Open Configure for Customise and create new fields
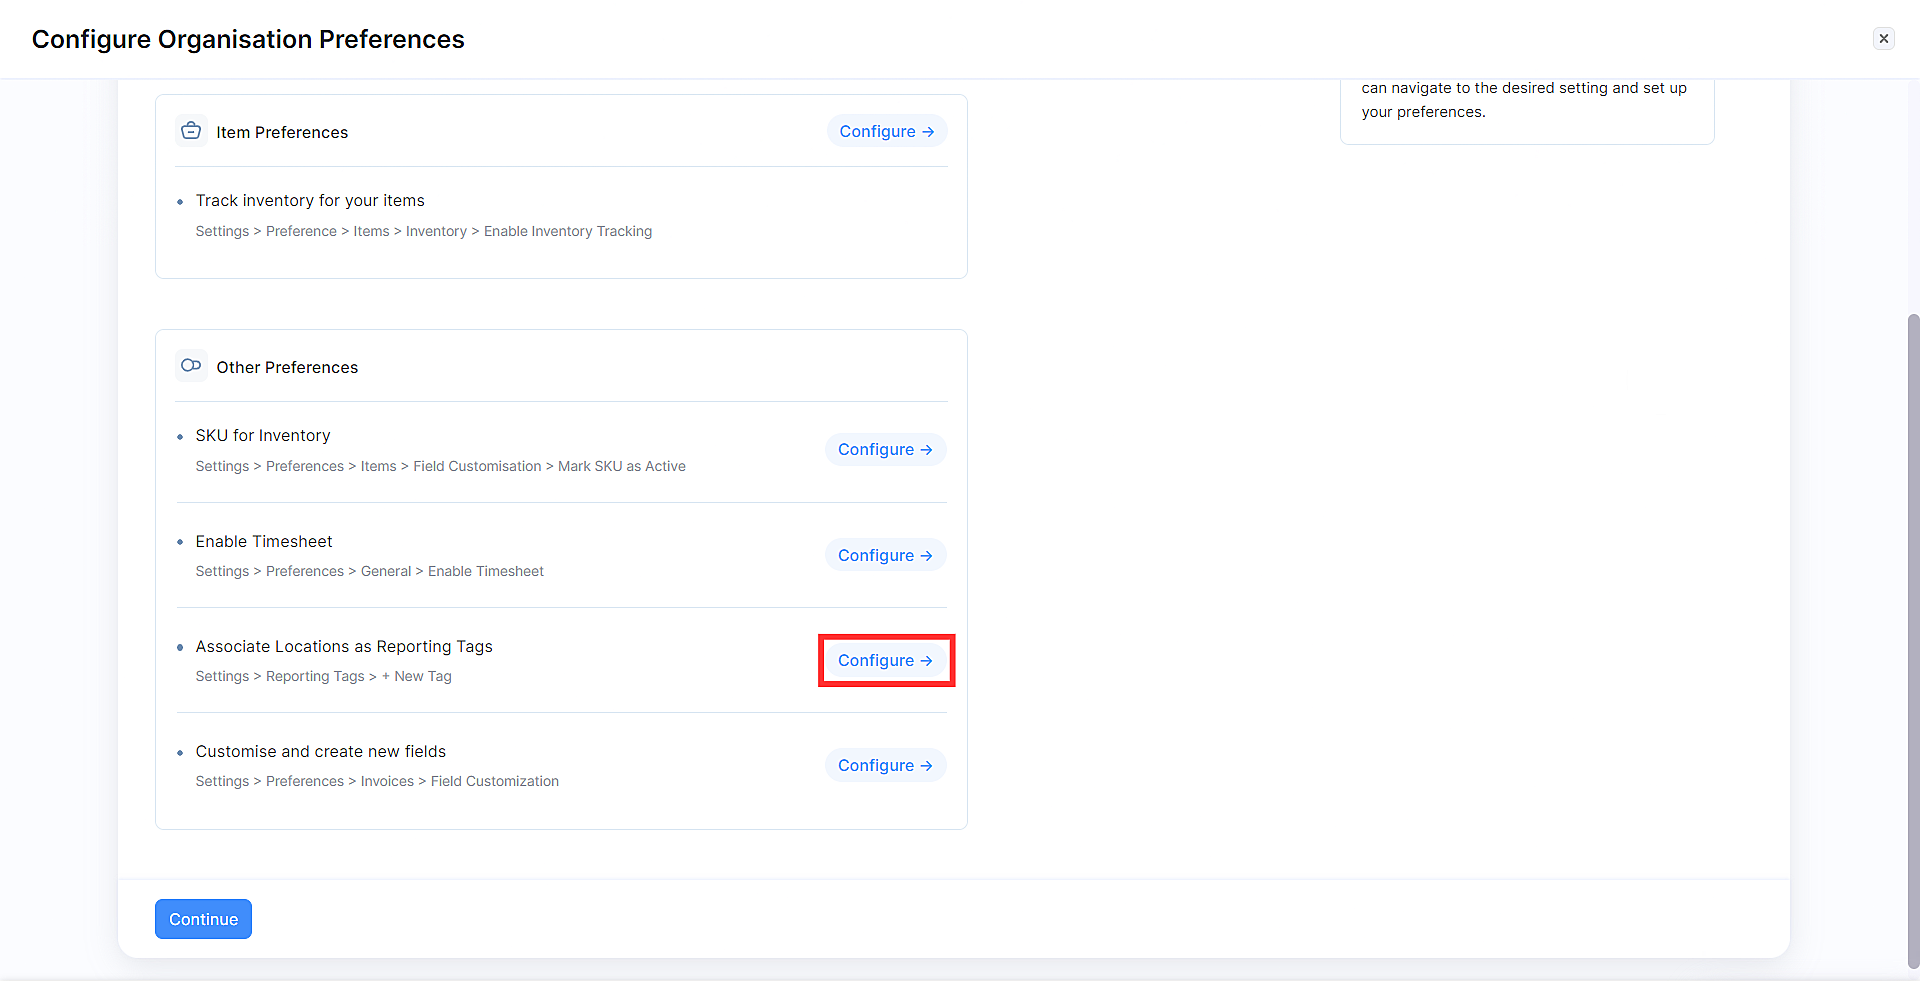Viewport: 1920px width, 981px height. pyautogui.click(x=885, y=765)
